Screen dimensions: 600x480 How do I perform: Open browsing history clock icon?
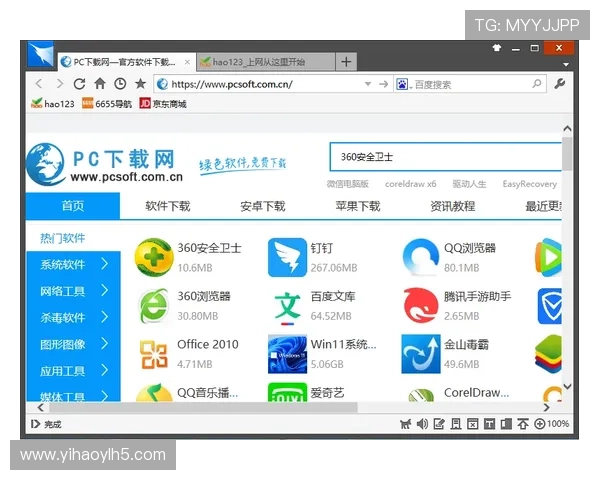pyautogui.click(x=120, y=84)
